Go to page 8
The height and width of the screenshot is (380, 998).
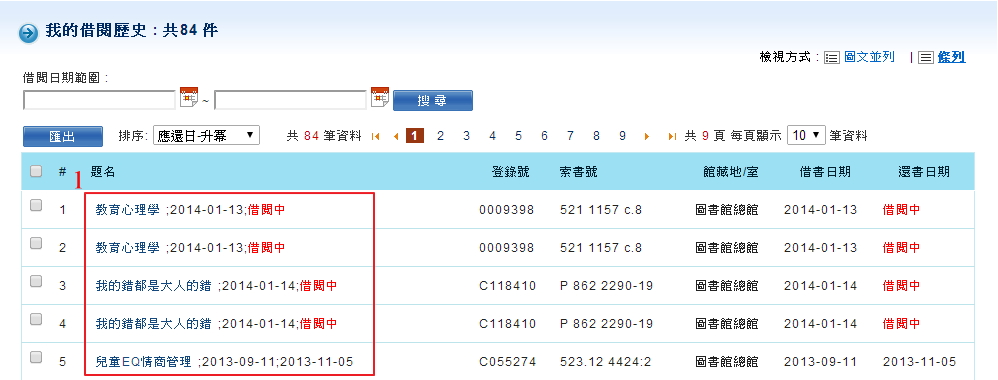(x=596, y=136)
